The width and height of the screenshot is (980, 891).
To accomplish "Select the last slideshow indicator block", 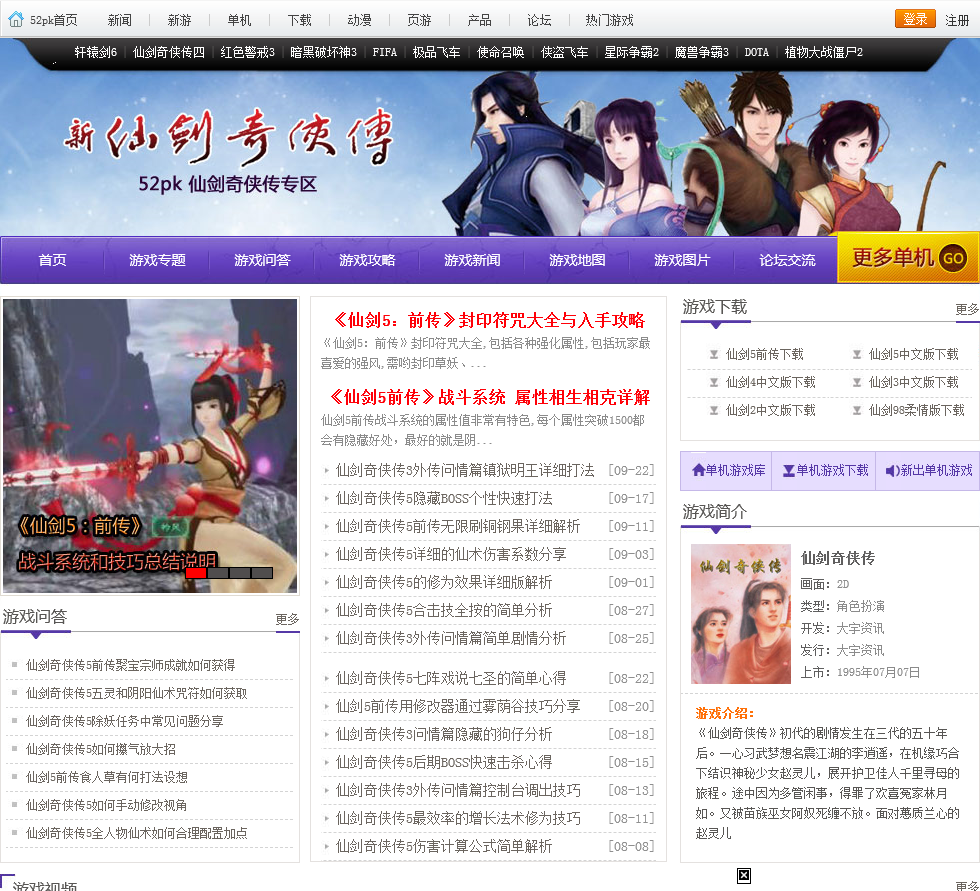I will (x=262, y=572).
